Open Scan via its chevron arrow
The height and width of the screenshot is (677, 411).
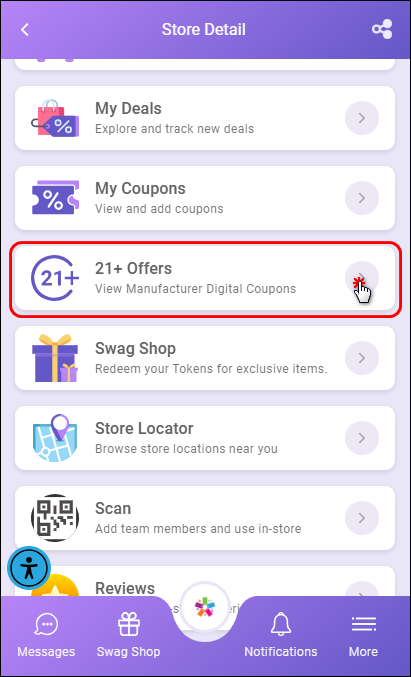(362, 518)
